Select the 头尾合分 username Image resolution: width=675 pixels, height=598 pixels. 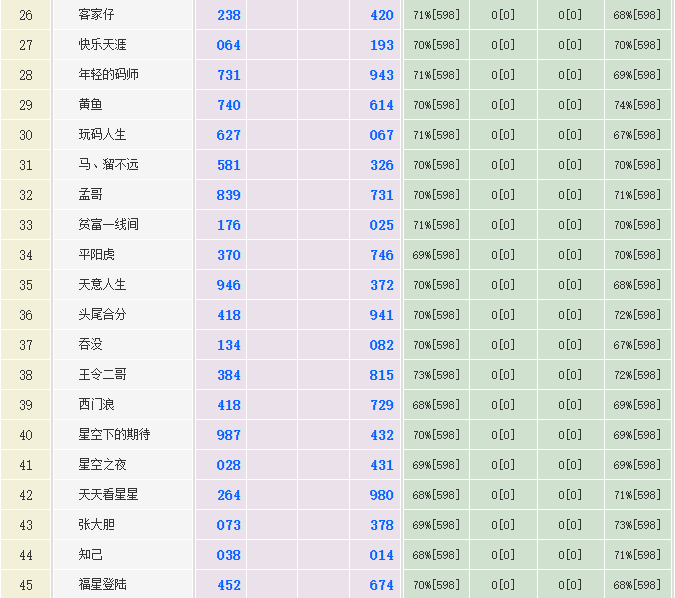click(x=102, y=315)
